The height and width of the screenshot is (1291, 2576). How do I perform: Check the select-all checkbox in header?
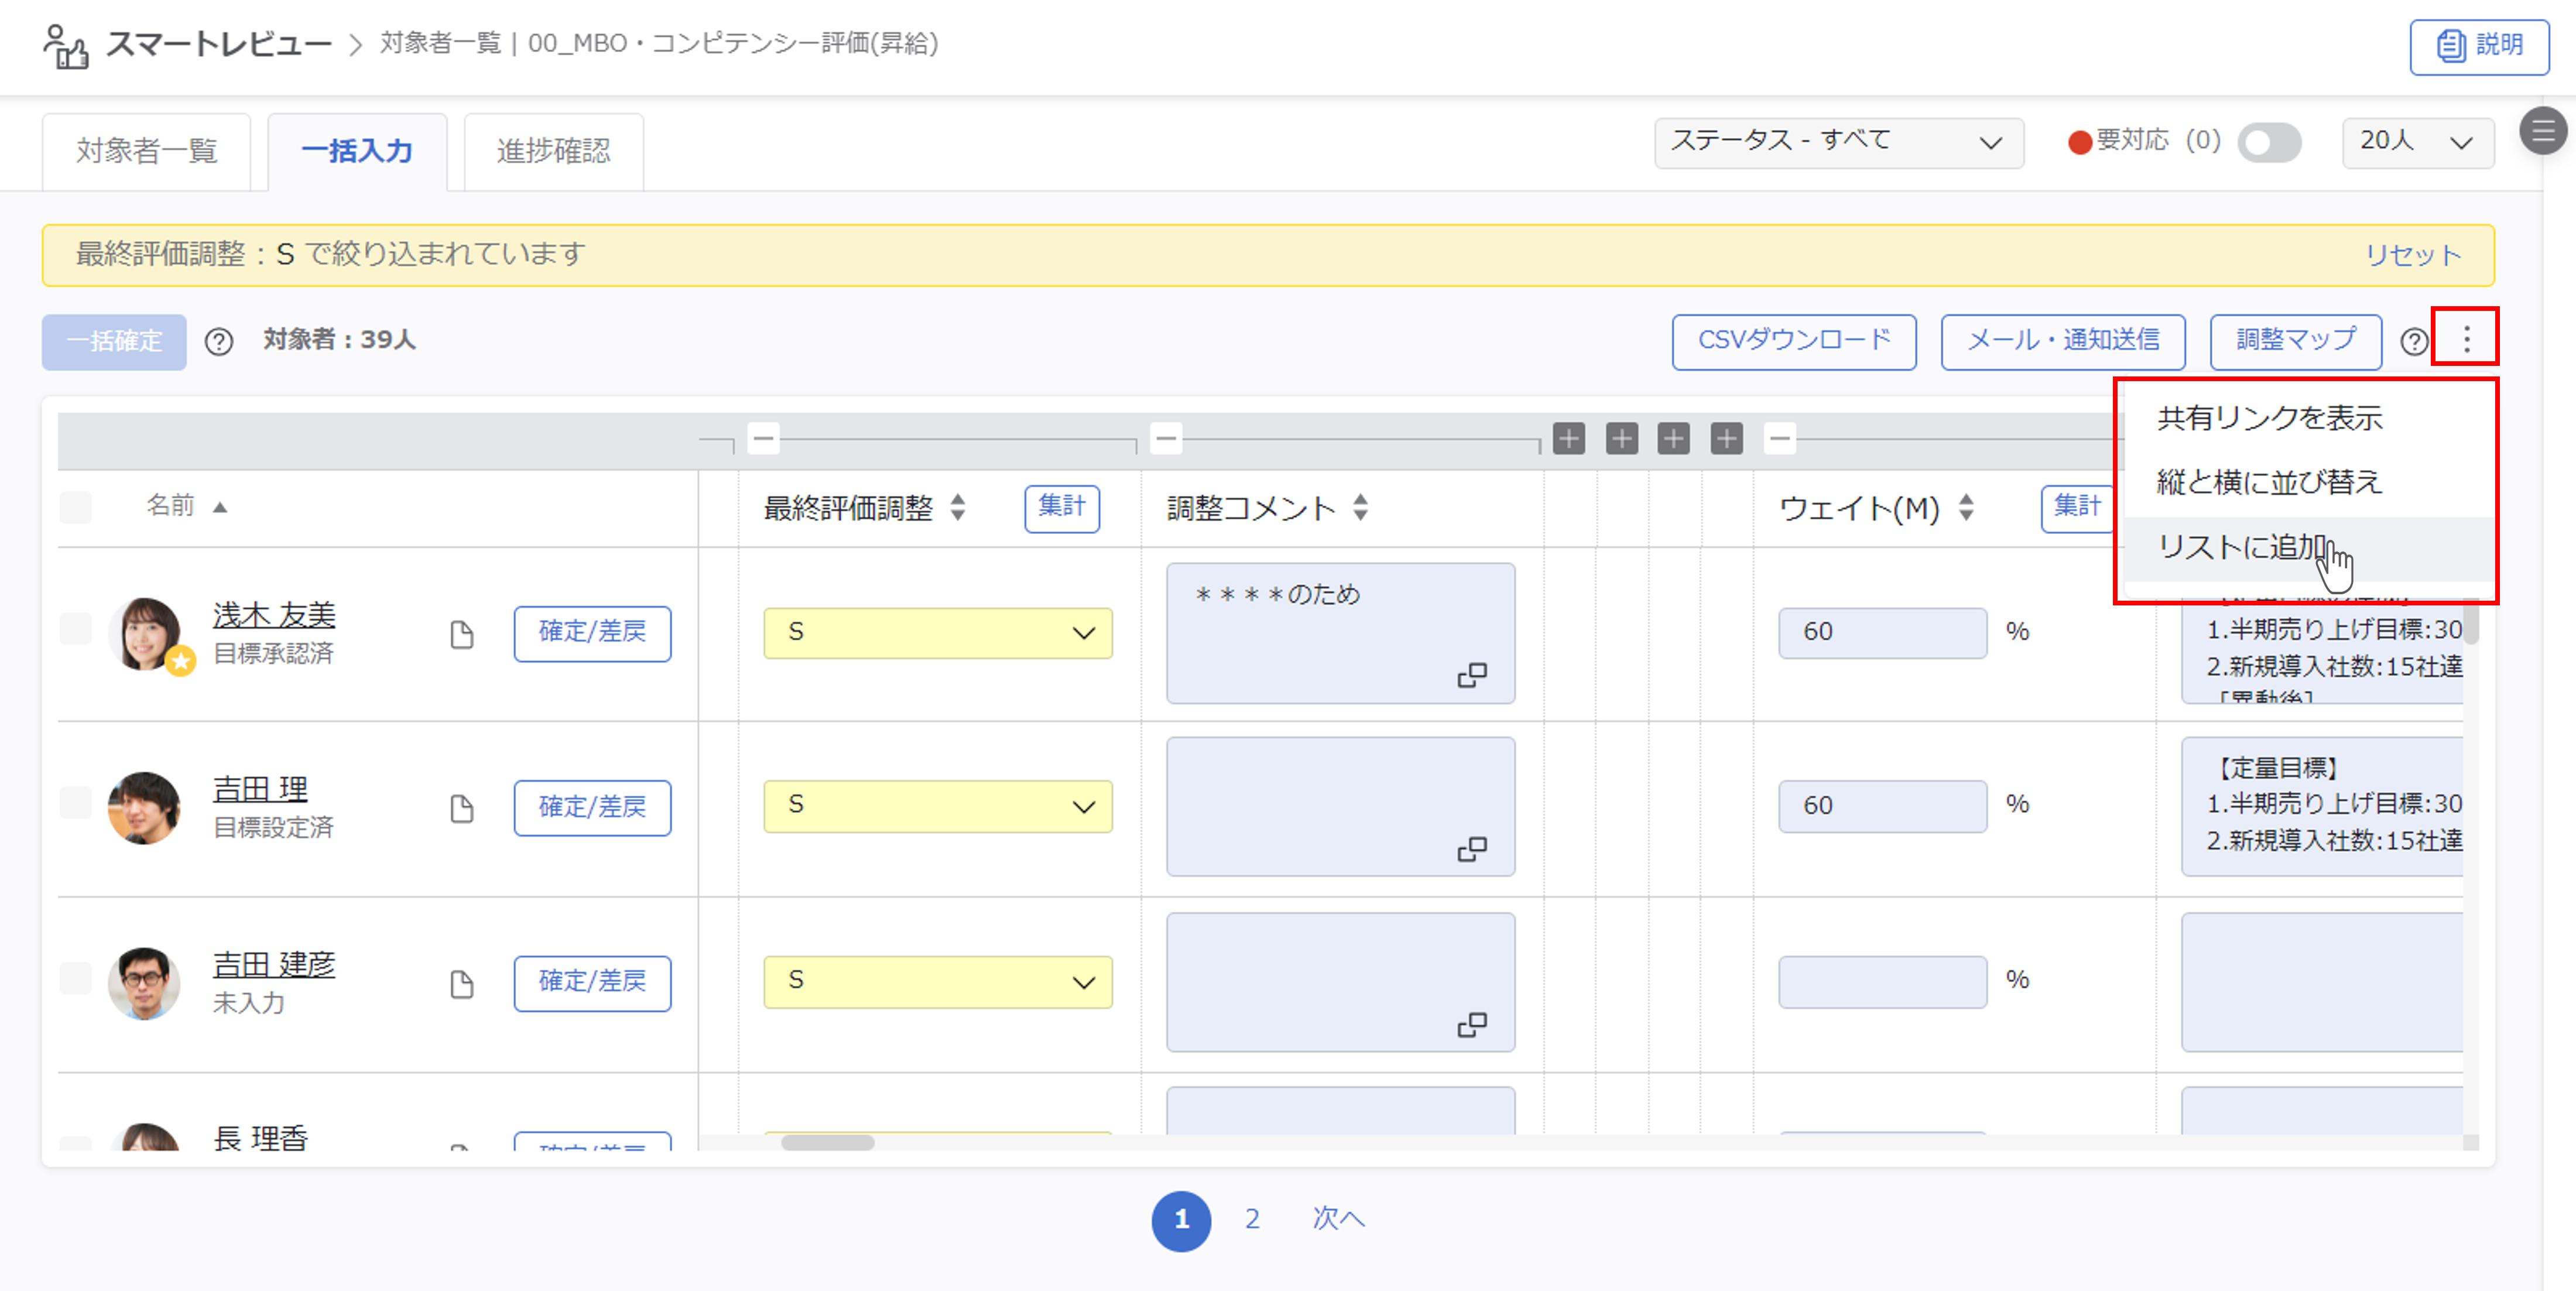point(76,507)
